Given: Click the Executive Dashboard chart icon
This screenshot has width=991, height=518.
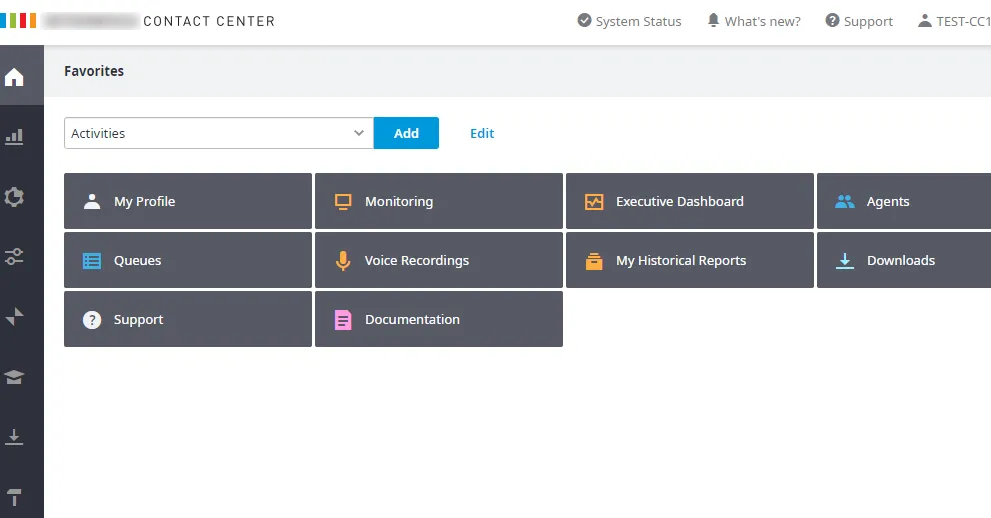Looking at the screenshot, I should (594, 202).
